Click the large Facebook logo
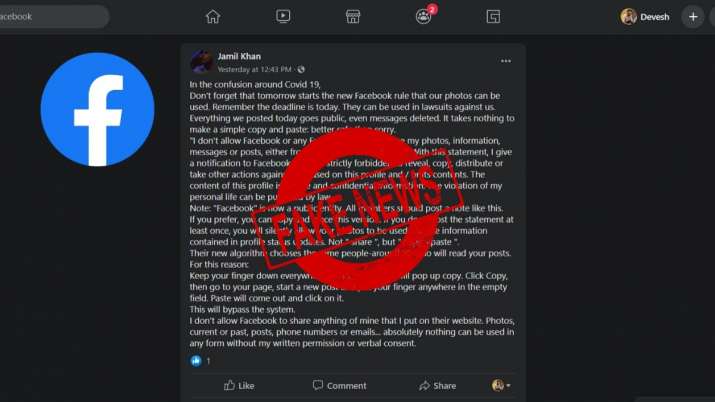The image size is (715, 402). click(98, 109)
